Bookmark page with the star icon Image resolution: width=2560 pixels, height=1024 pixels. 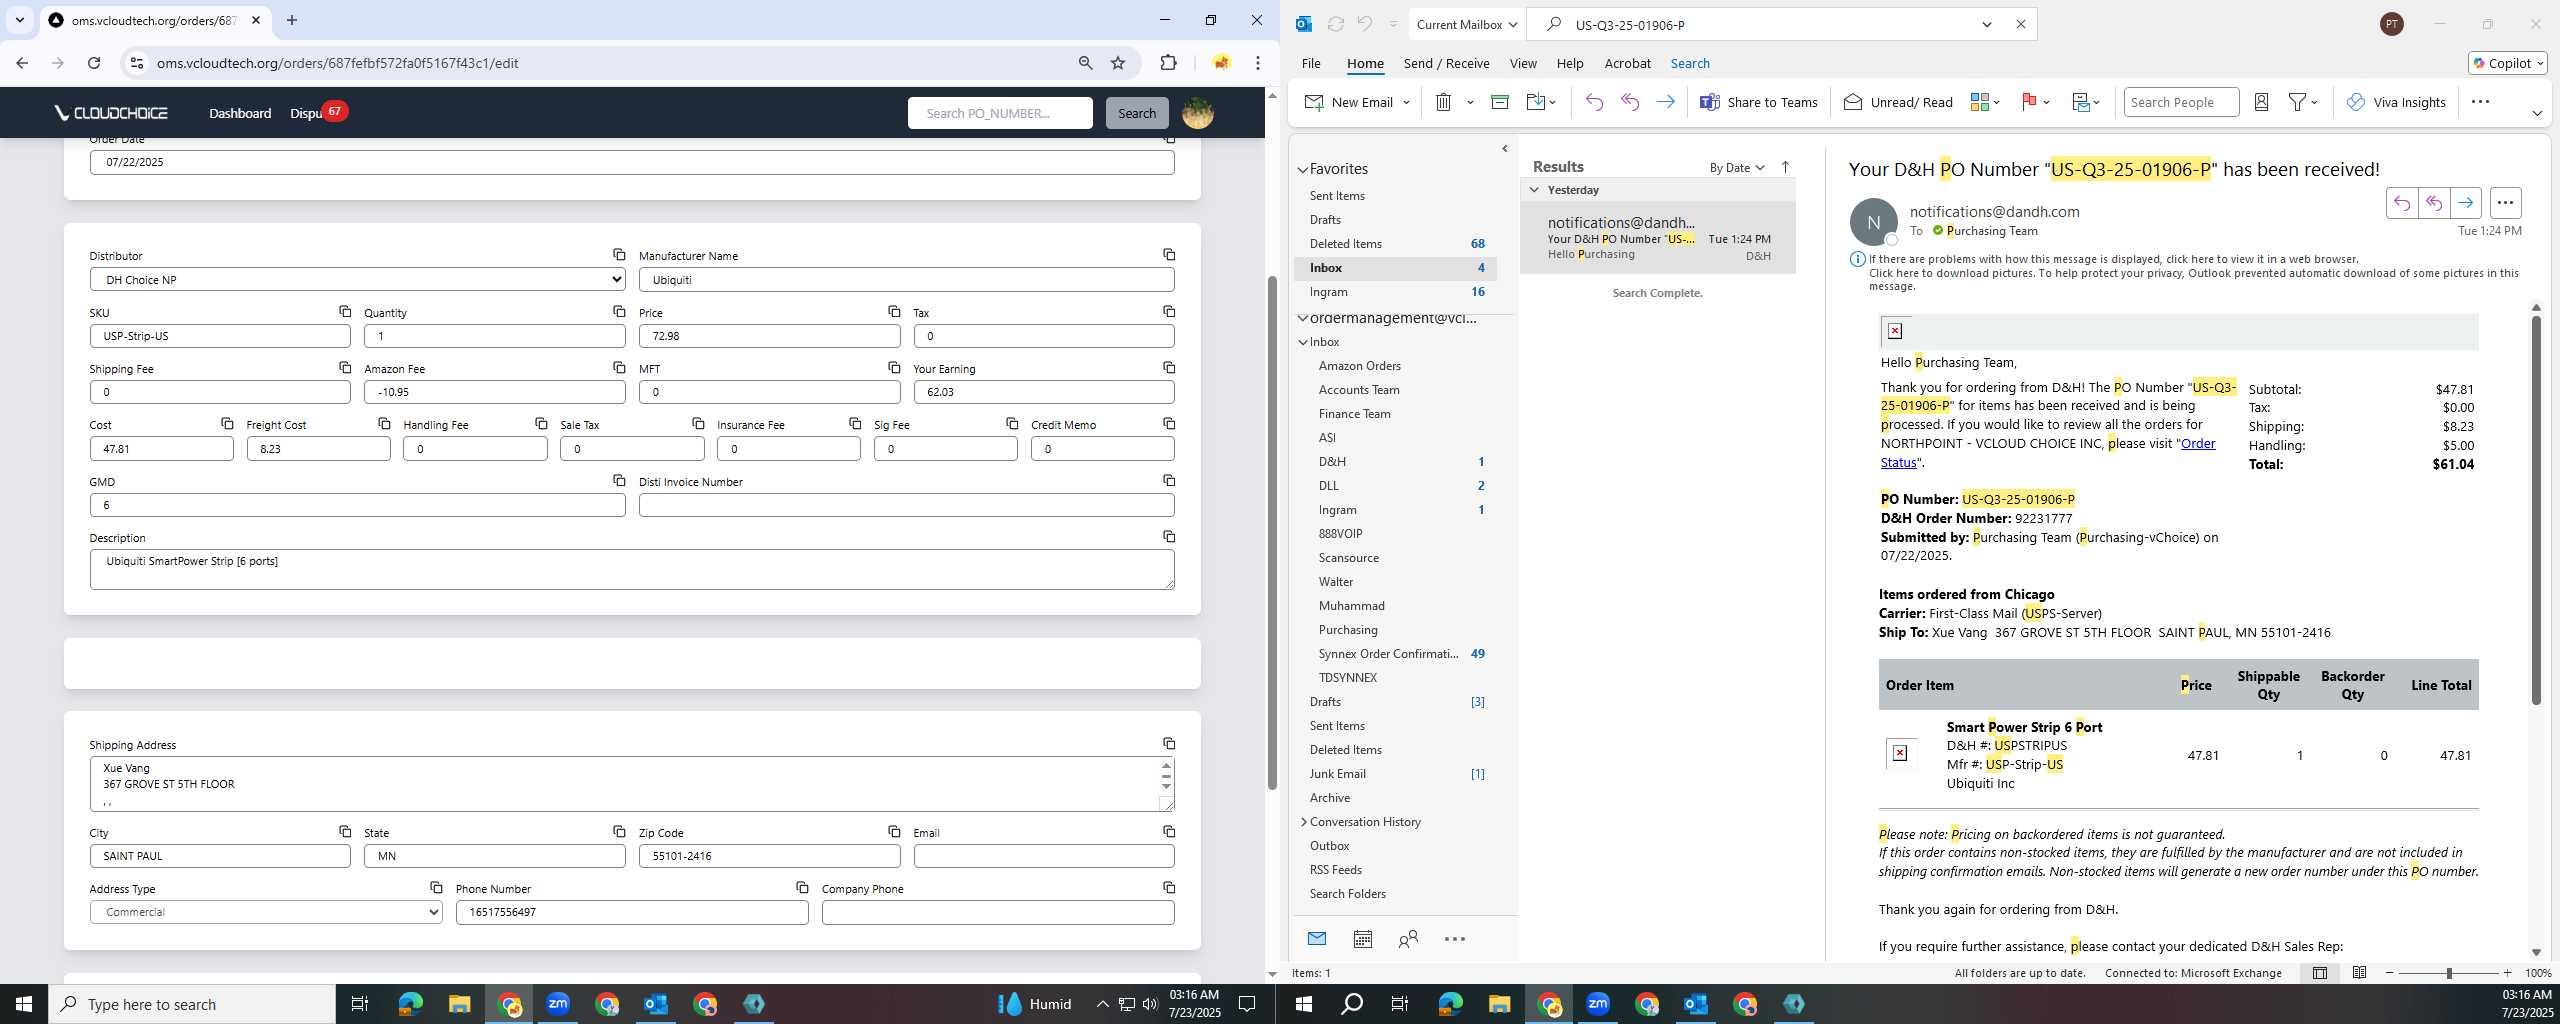(x=1118, y=63)
